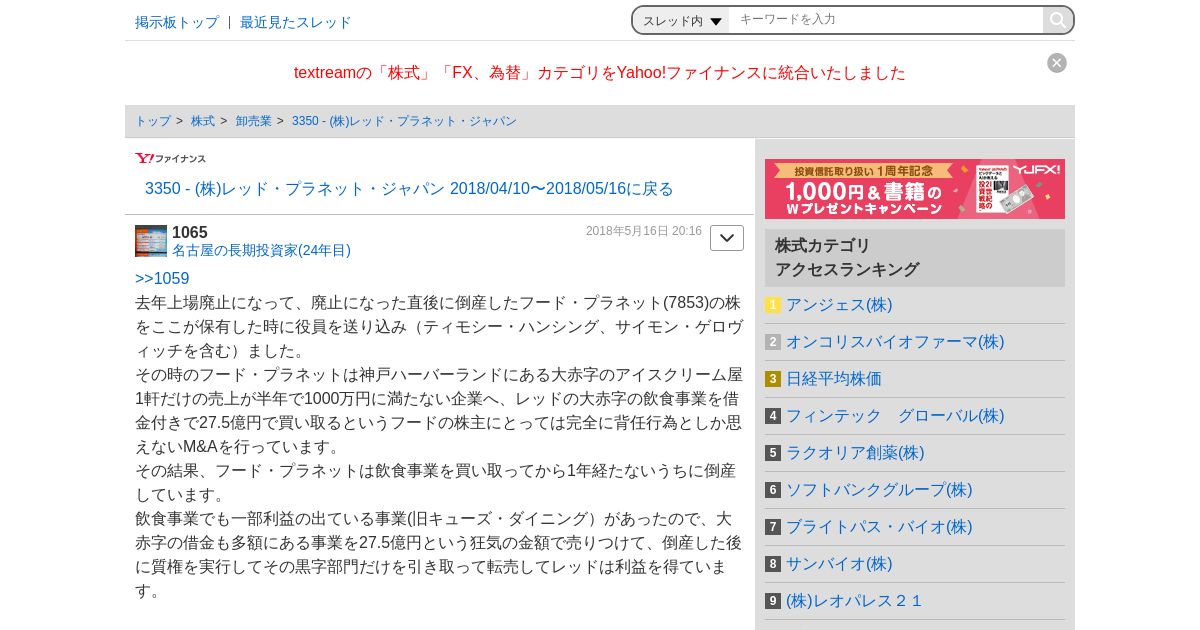Open アンジェス(株) in the ranking

pos(839,305)
